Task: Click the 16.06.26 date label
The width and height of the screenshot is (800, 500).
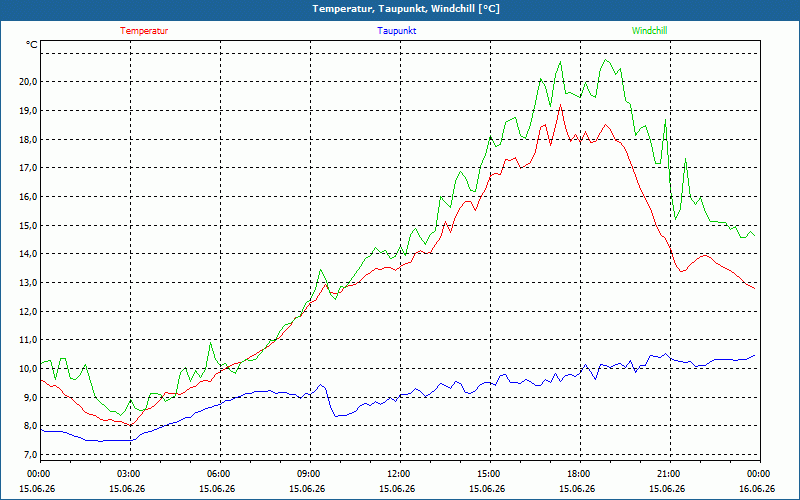Action: tap(757, 489)
